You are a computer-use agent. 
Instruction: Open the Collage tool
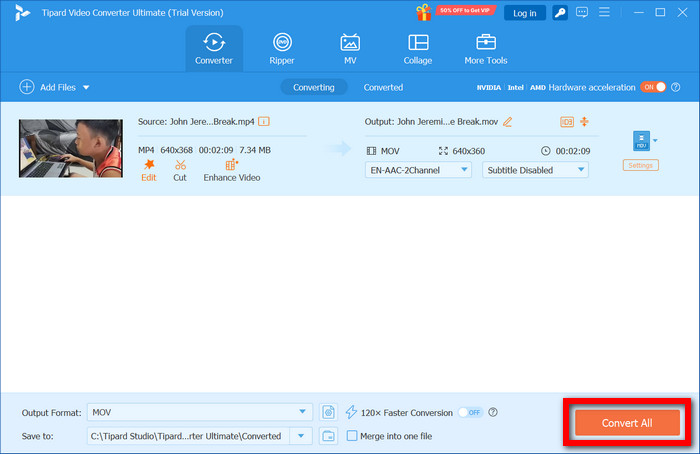click(418, 49)
